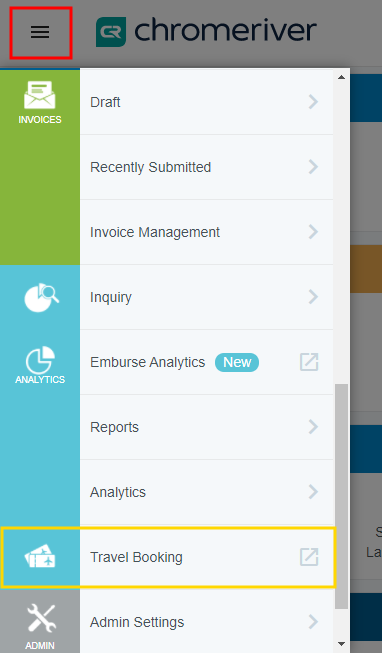This screenshot has width=382, height=653.
Task: Click the menu scrollbar down arrow
Action: click(342, 644)
